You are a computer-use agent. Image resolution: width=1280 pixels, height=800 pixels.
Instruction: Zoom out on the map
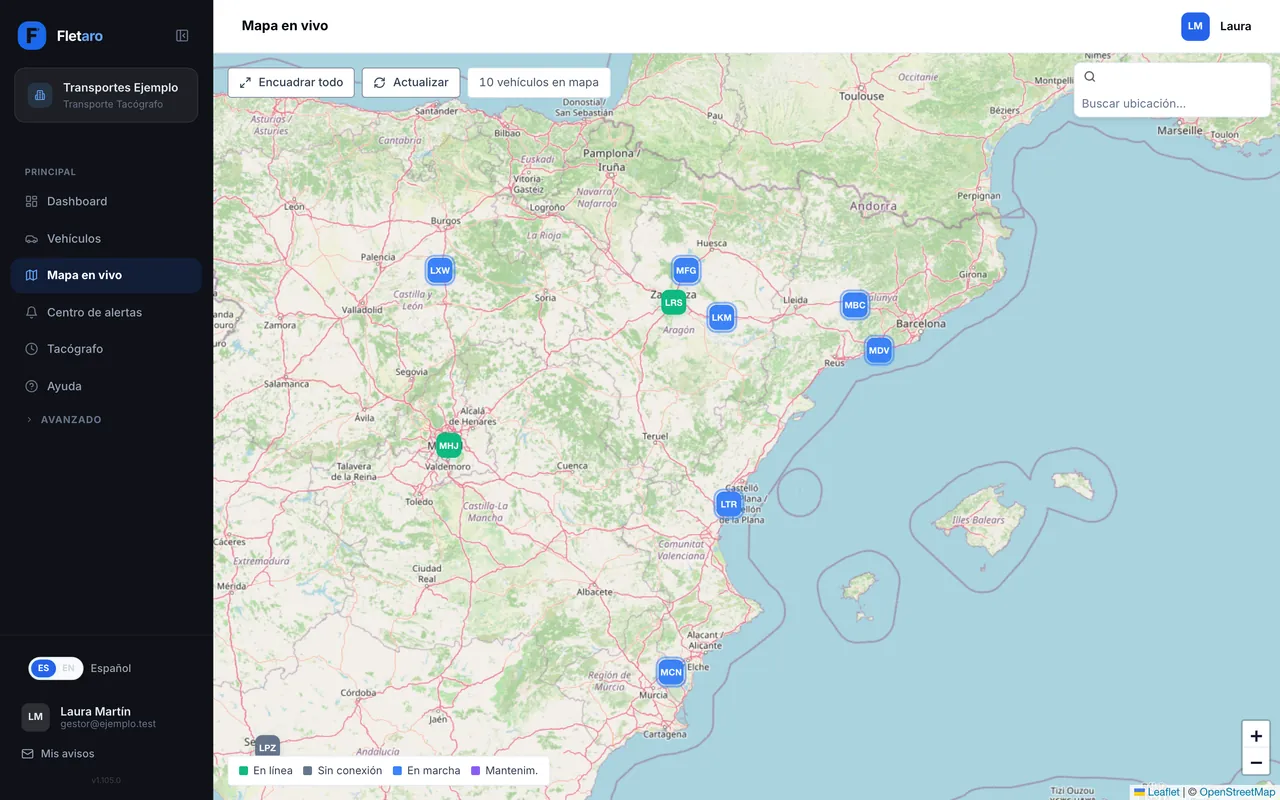point(1256,763)
